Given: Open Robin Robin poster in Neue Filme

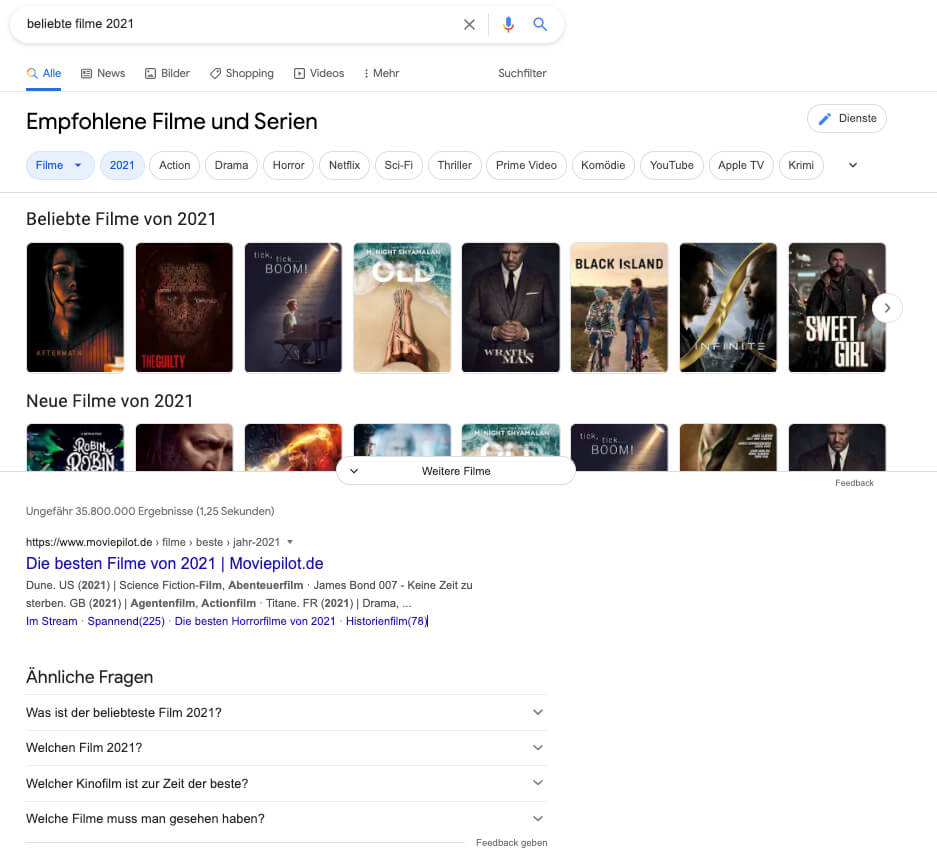Looking at the screenshot, I should point(75,447).
